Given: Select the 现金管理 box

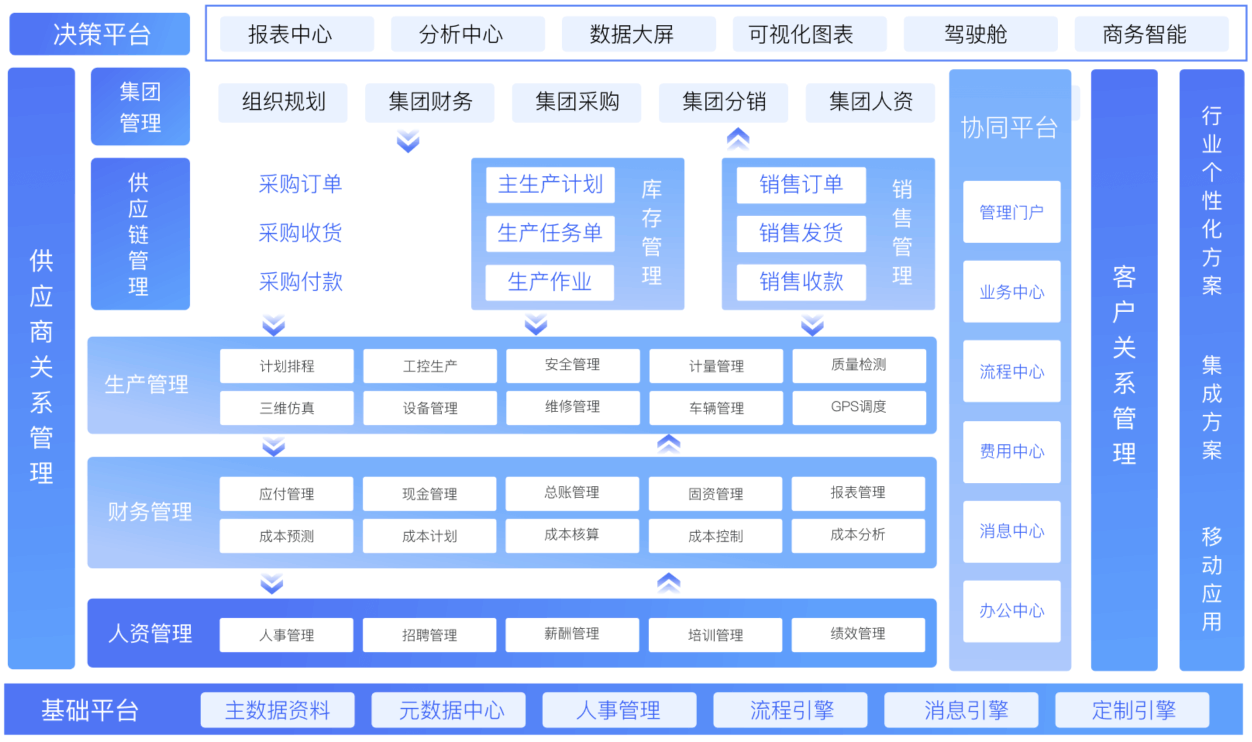Looking at the screenshot, I should tap(430, 494).
